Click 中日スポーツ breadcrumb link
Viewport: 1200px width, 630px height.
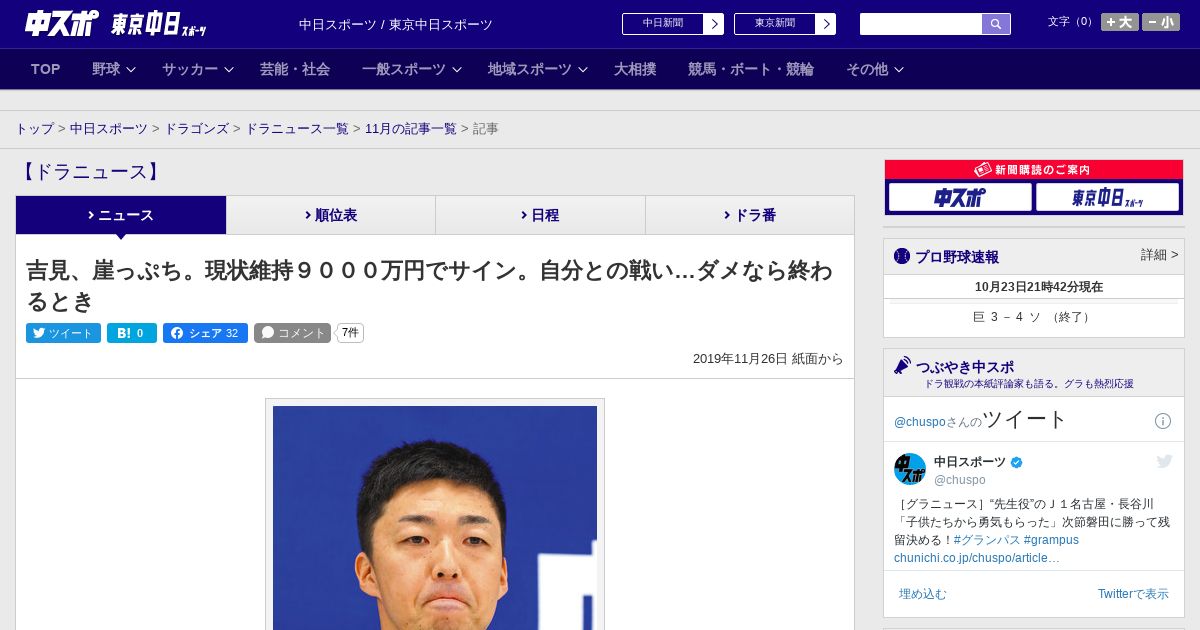[109, 129]
